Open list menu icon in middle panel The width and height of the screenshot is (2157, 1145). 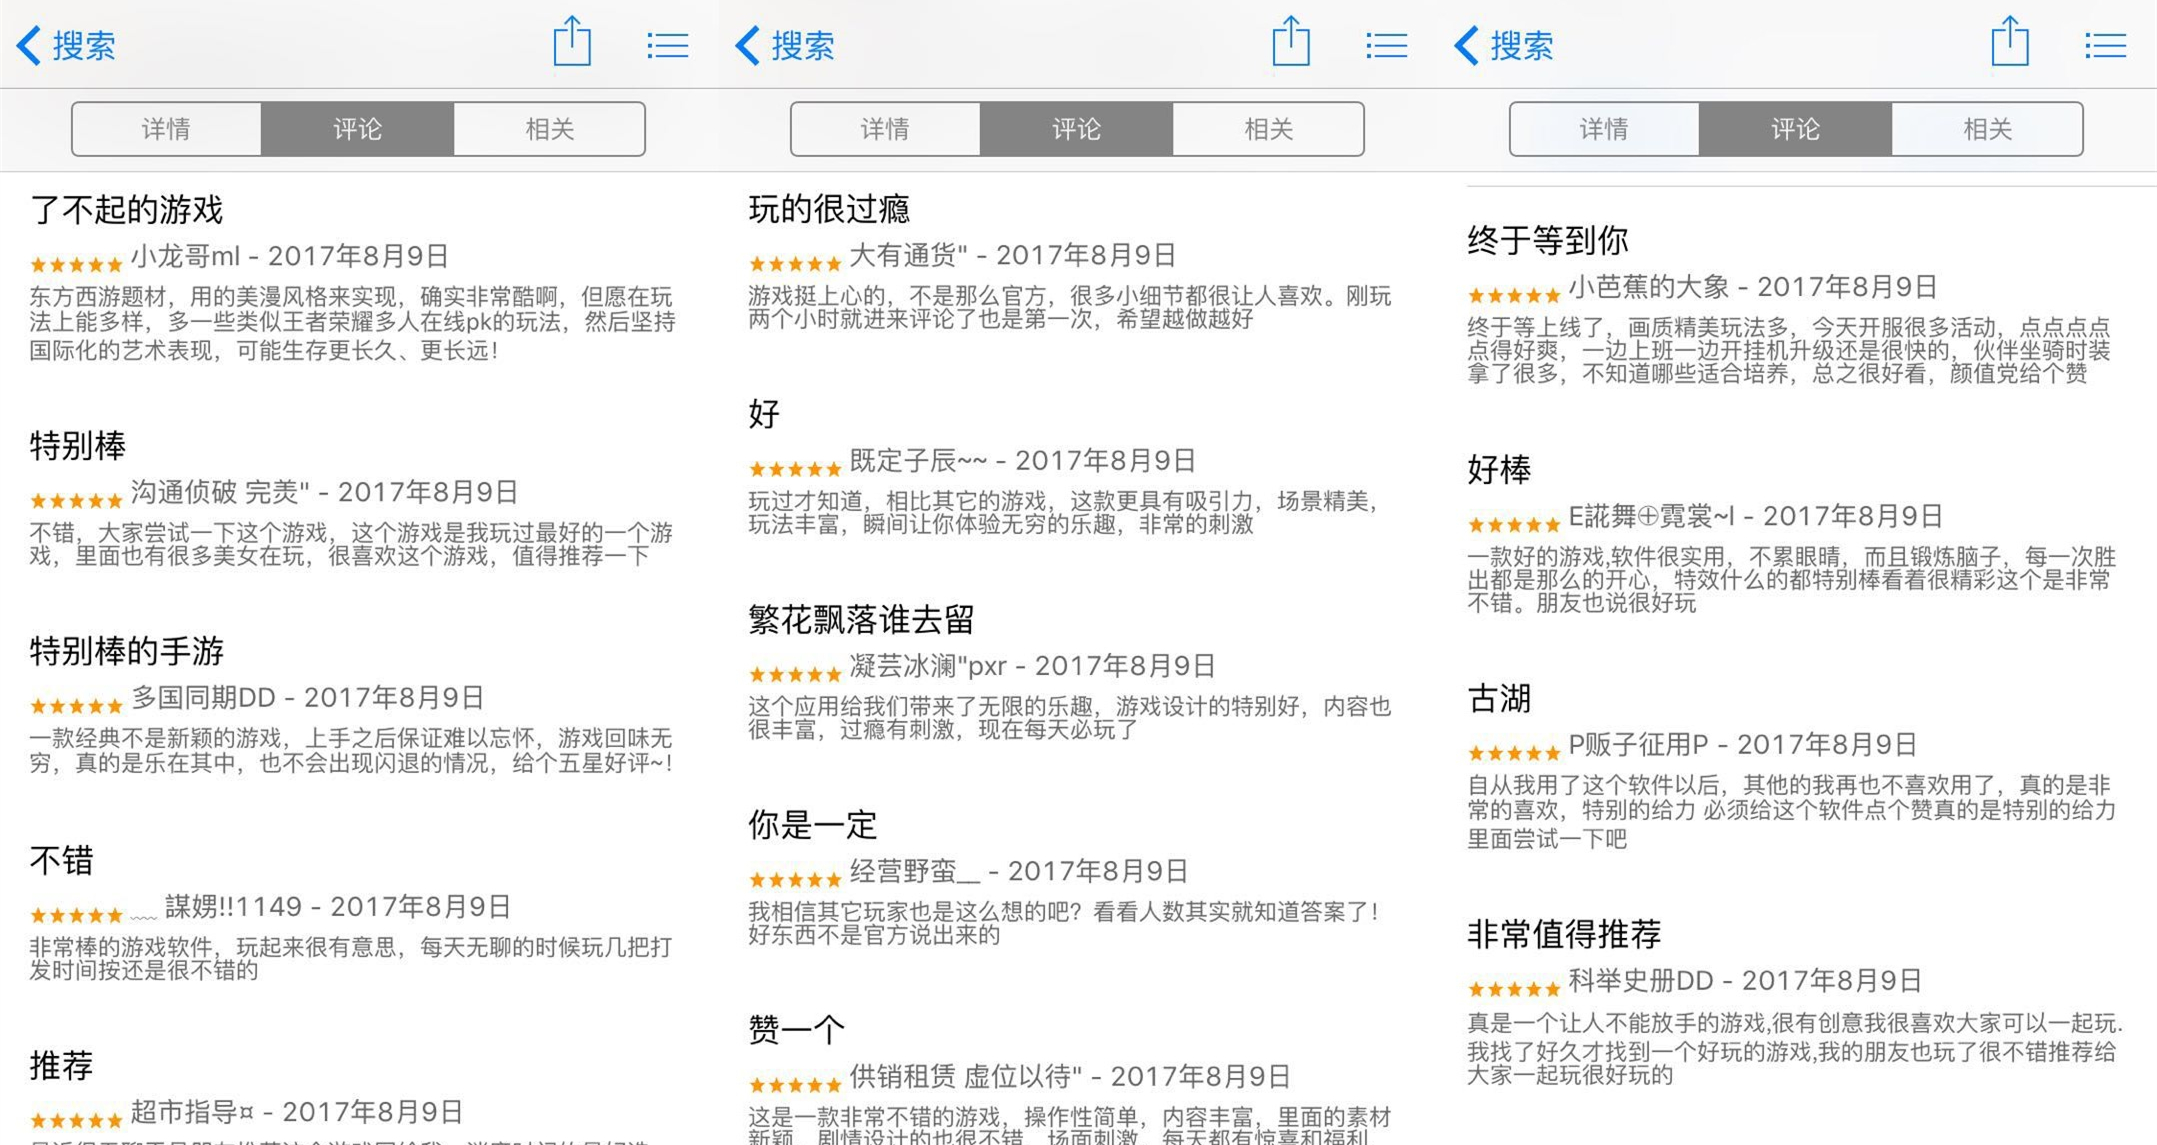[x=1386, y=45]
